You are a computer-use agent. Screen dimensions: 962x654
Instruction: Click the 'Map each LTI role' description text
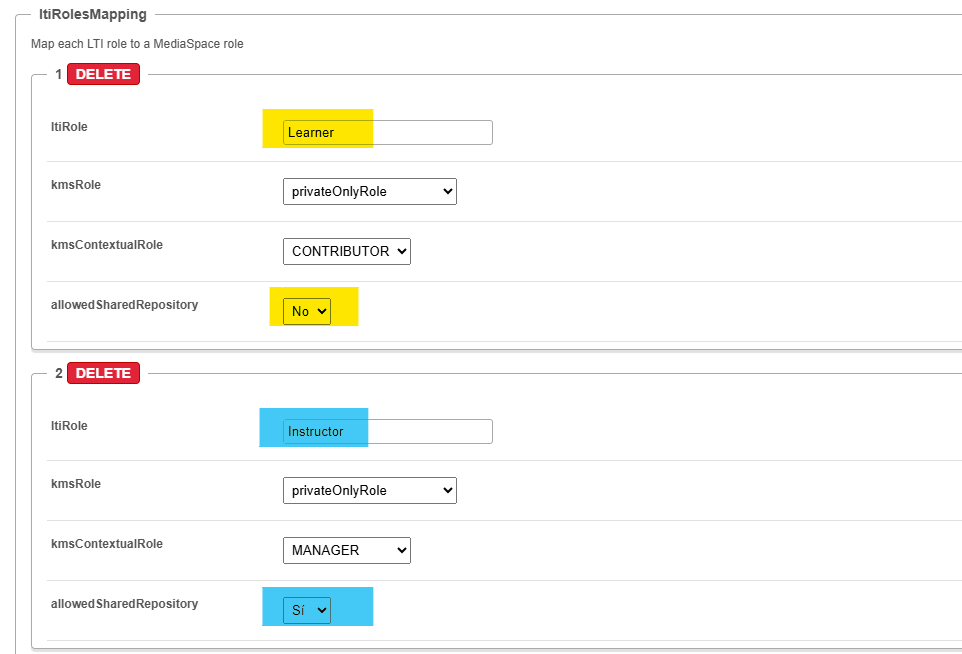tap(137, 44)
